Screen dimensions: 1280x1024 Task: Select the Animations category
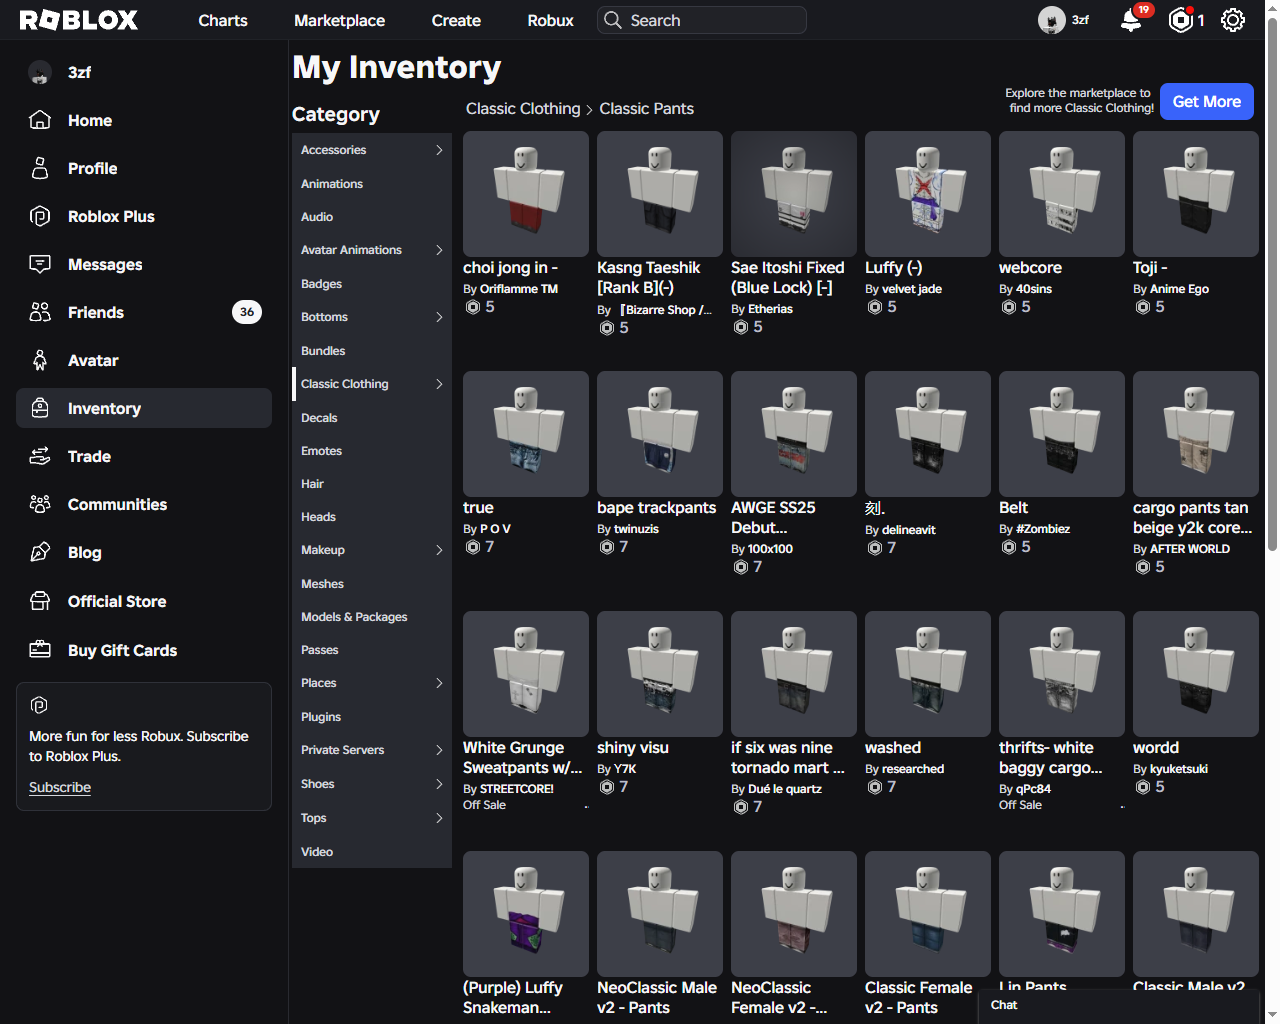pyautogui.click(x=372, y=184)
